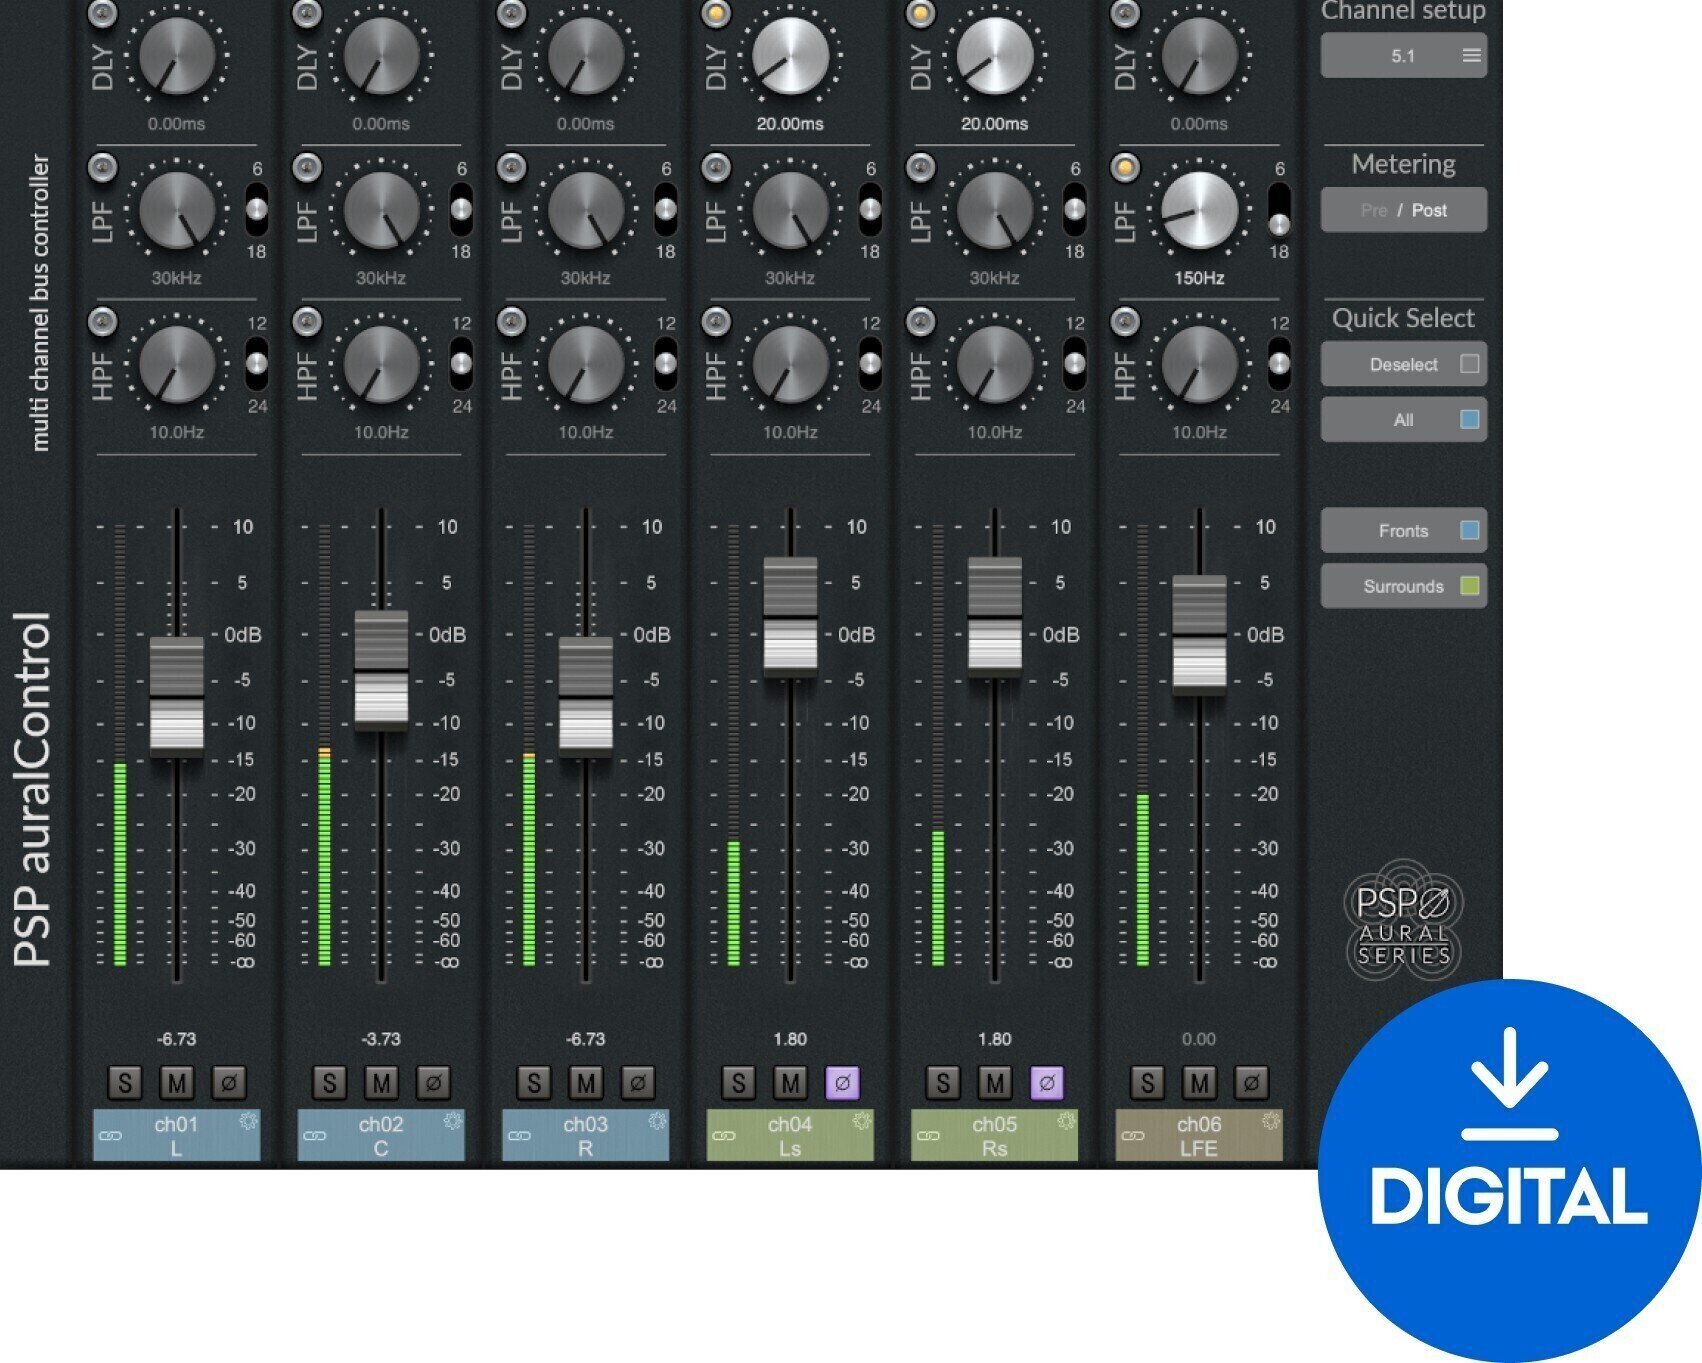Click link icon on ch05 Rs
1702x1363 pixels.
pyautogui.click(x=928, y=1137)
